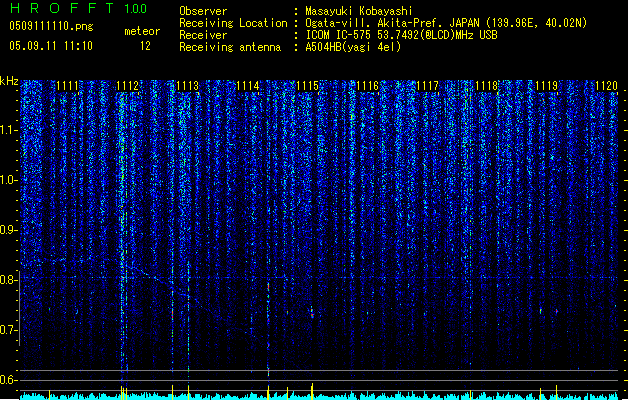Click the 1119 time marker
The height and width of the screenshot is (400, 629).
547,86
